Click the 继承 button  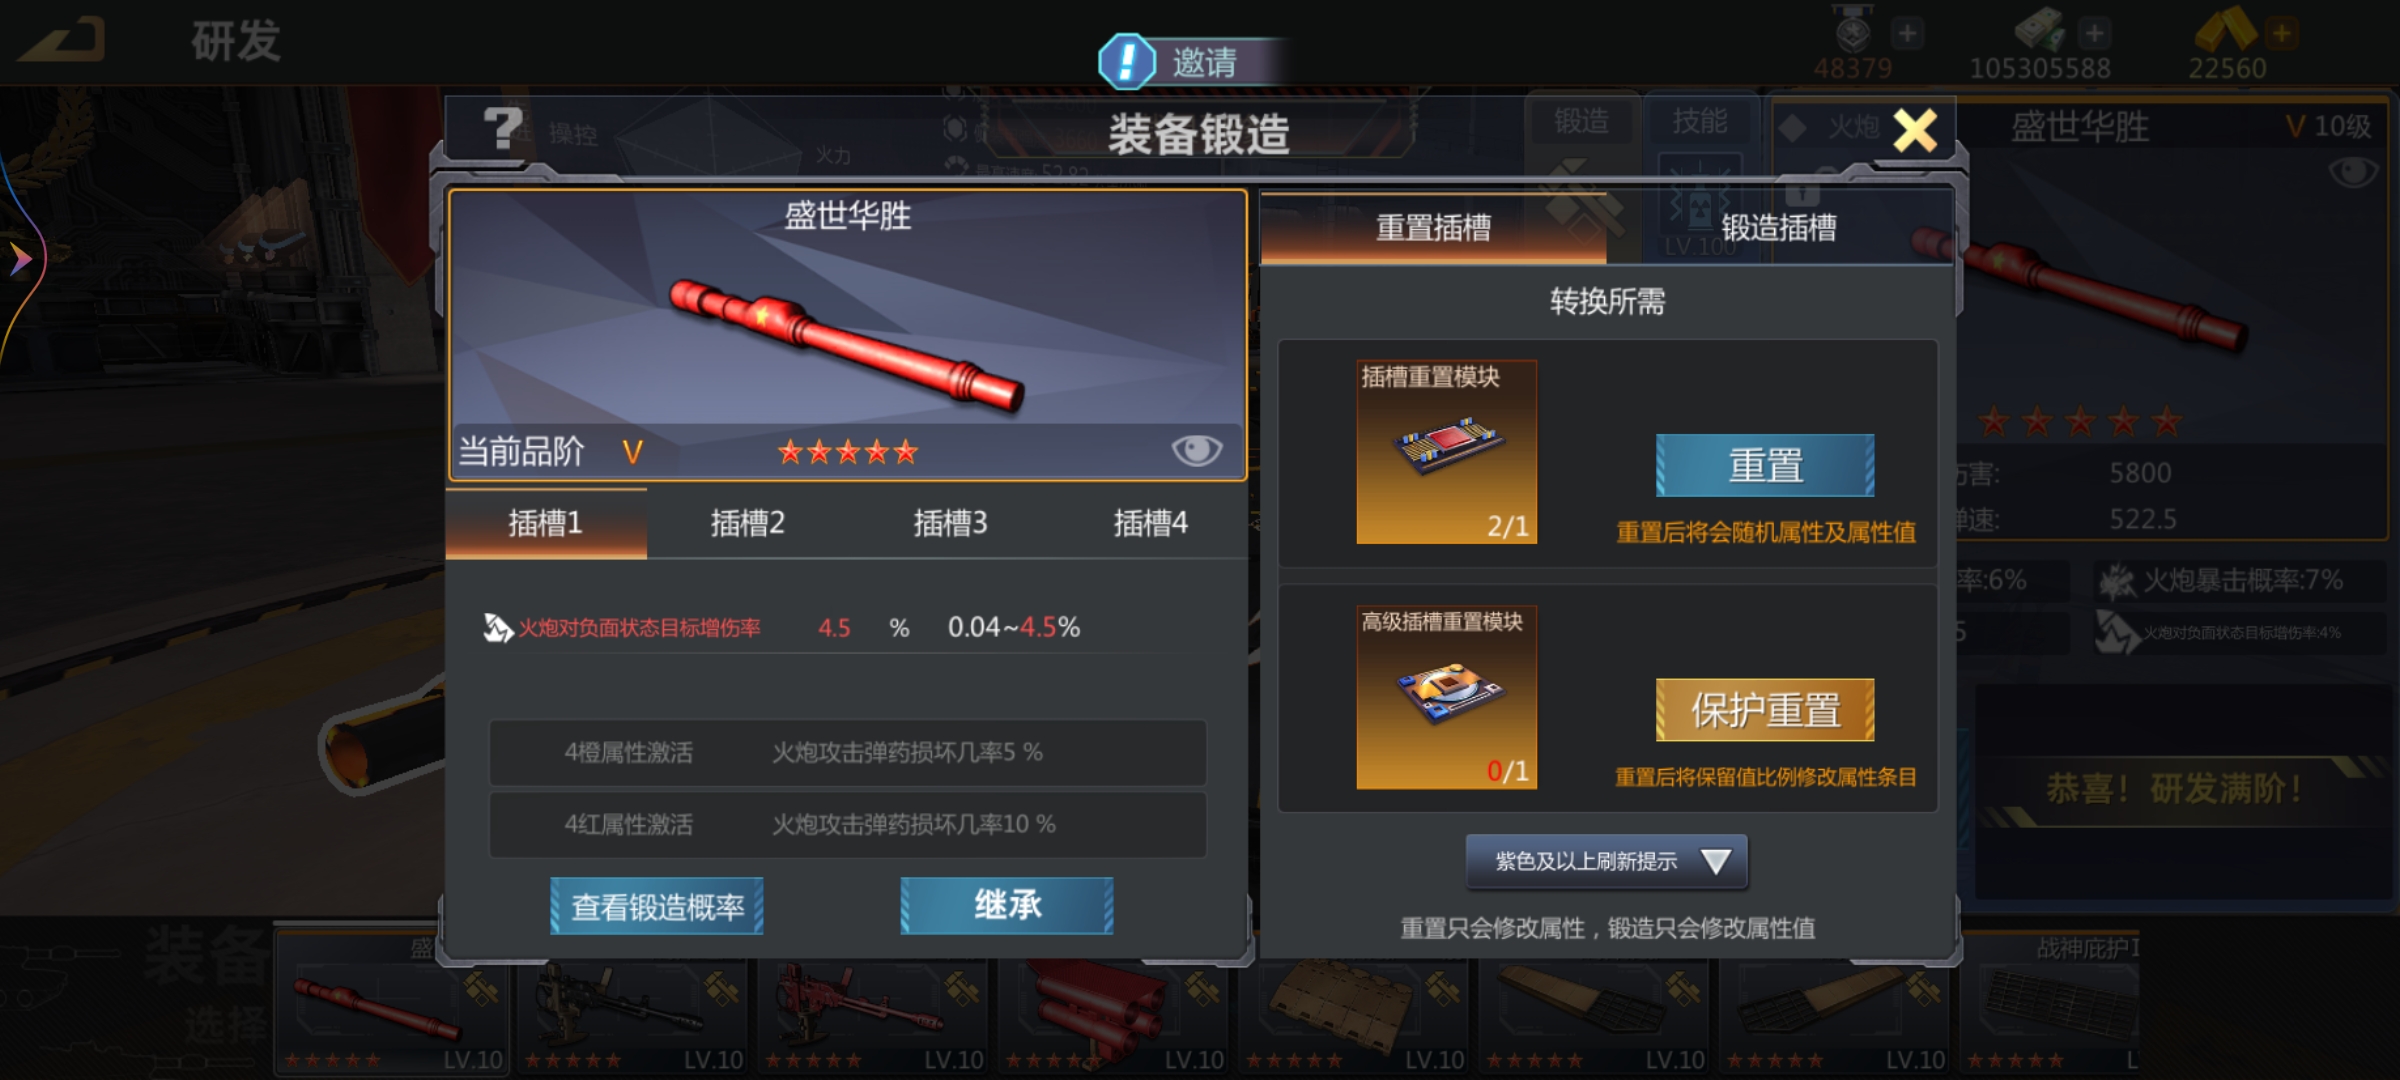[x=1007, y=906]
